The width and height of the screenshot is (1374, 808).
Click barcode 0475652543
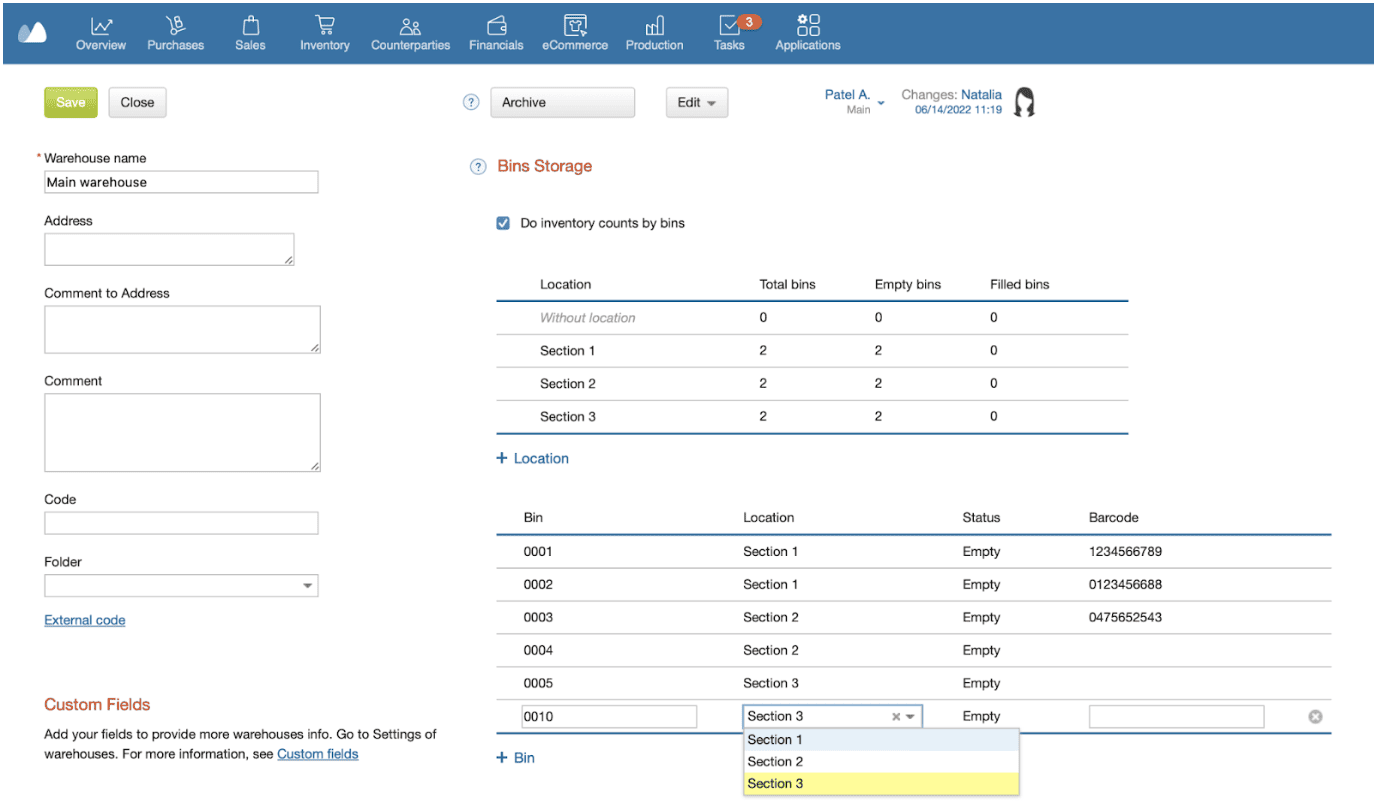(x=1125, y=618)
